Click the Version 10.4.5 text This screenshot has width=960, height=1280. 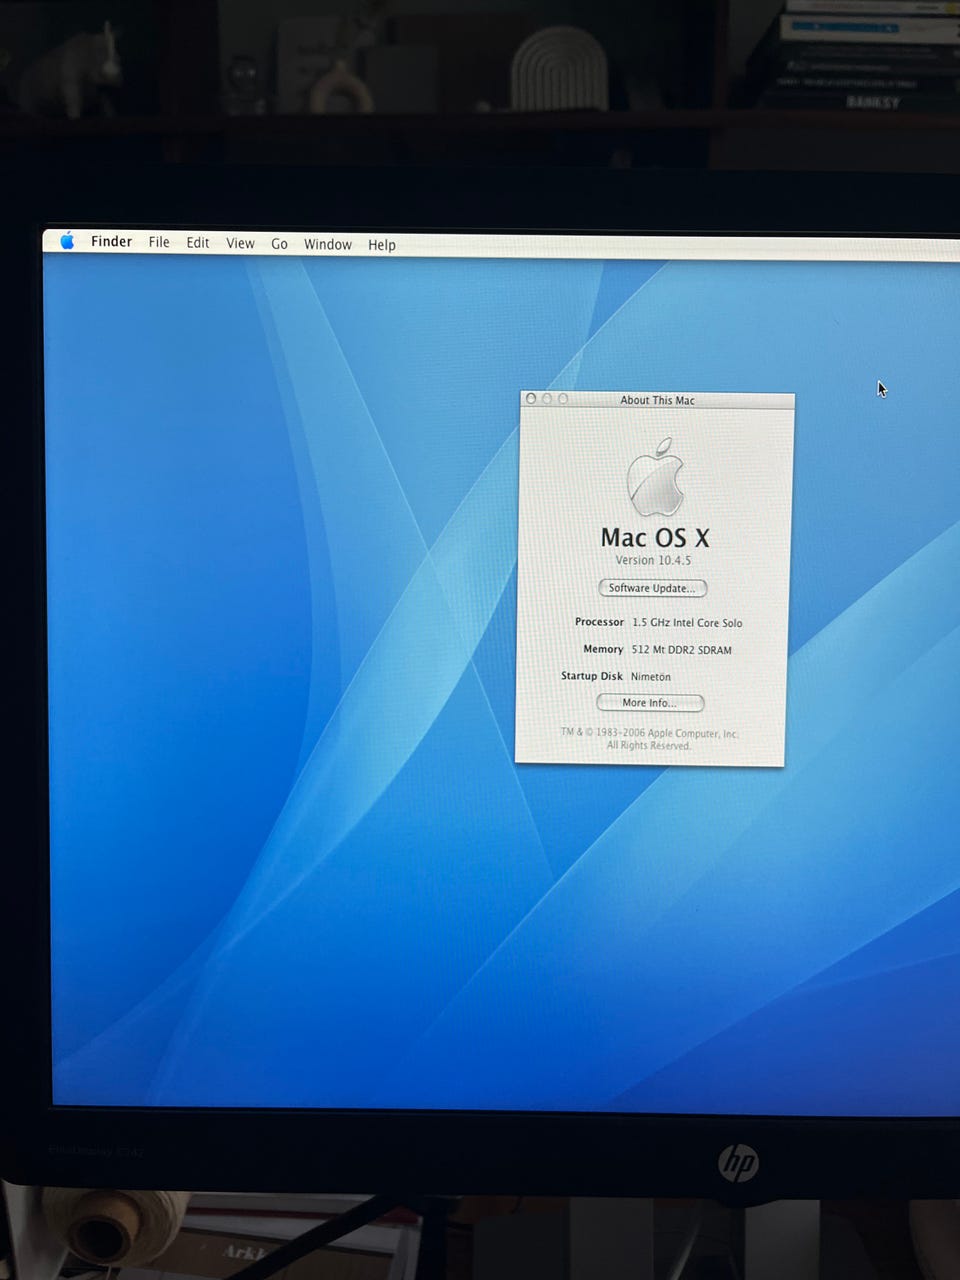pyautogui.click(x=653, y=560)
